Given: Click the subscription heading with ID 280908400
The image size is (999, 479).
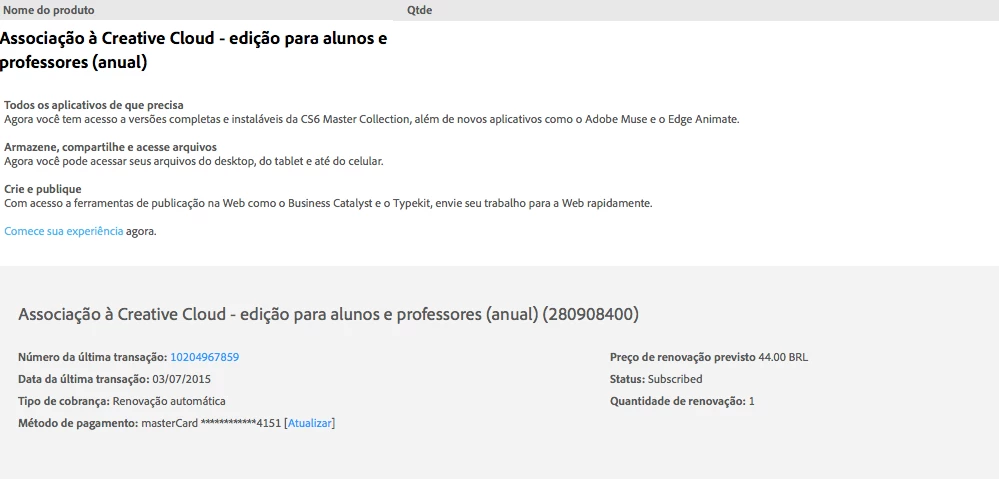Looking at the screenshot, I should point(328,315).
